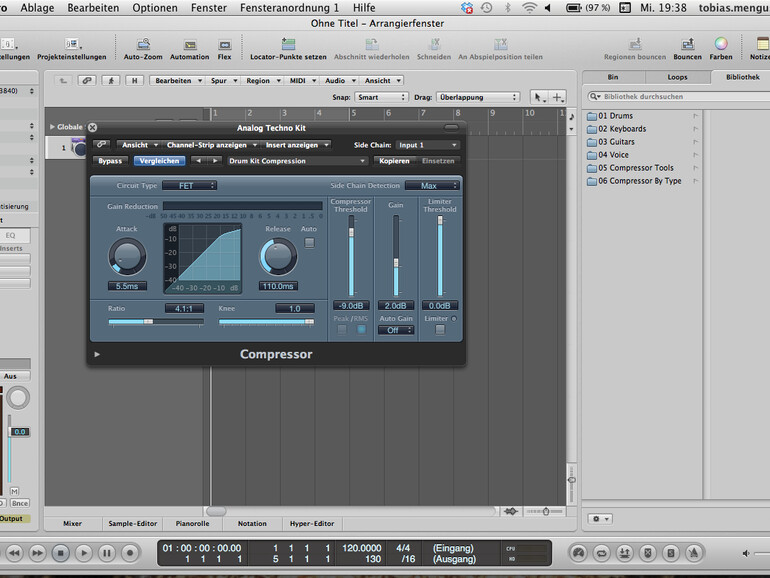Toggle the compressor Bypass button
Viewport: 770px width, 578px height.
tap(110, 161)
